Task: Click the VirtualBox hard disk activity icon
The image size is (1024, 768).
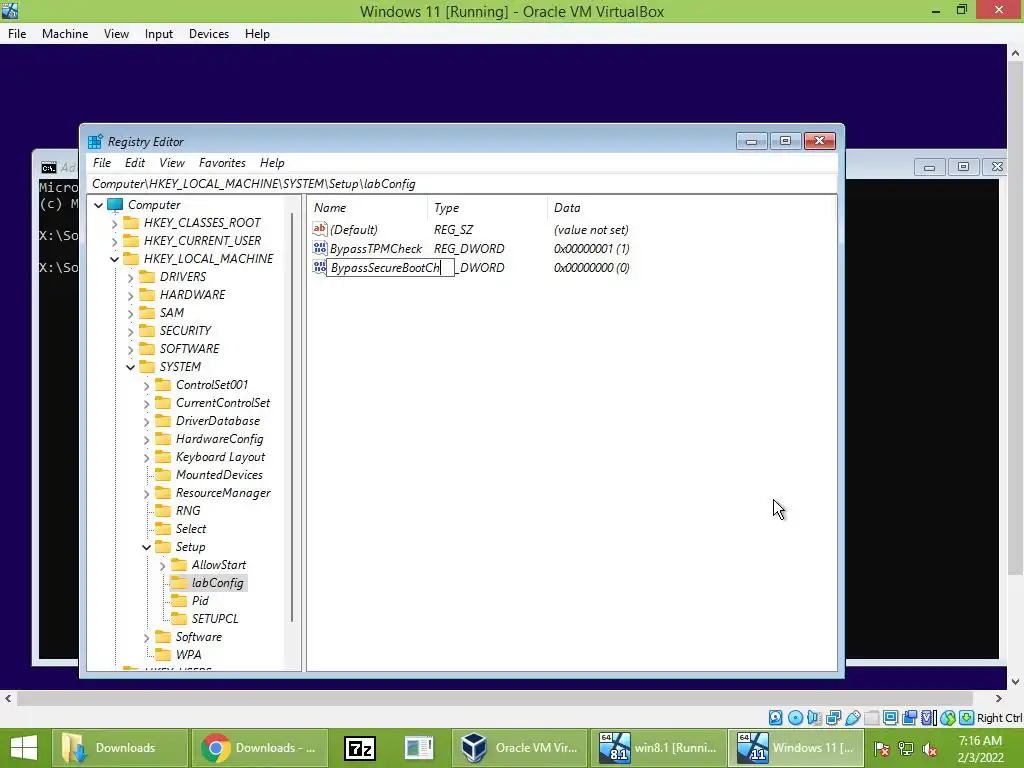Action: tap(775, 718)
